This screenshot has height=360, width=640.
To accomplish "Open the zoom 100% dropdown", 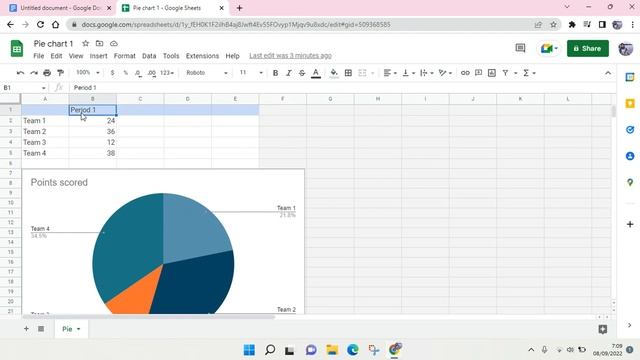I will (x=88, y=73).
